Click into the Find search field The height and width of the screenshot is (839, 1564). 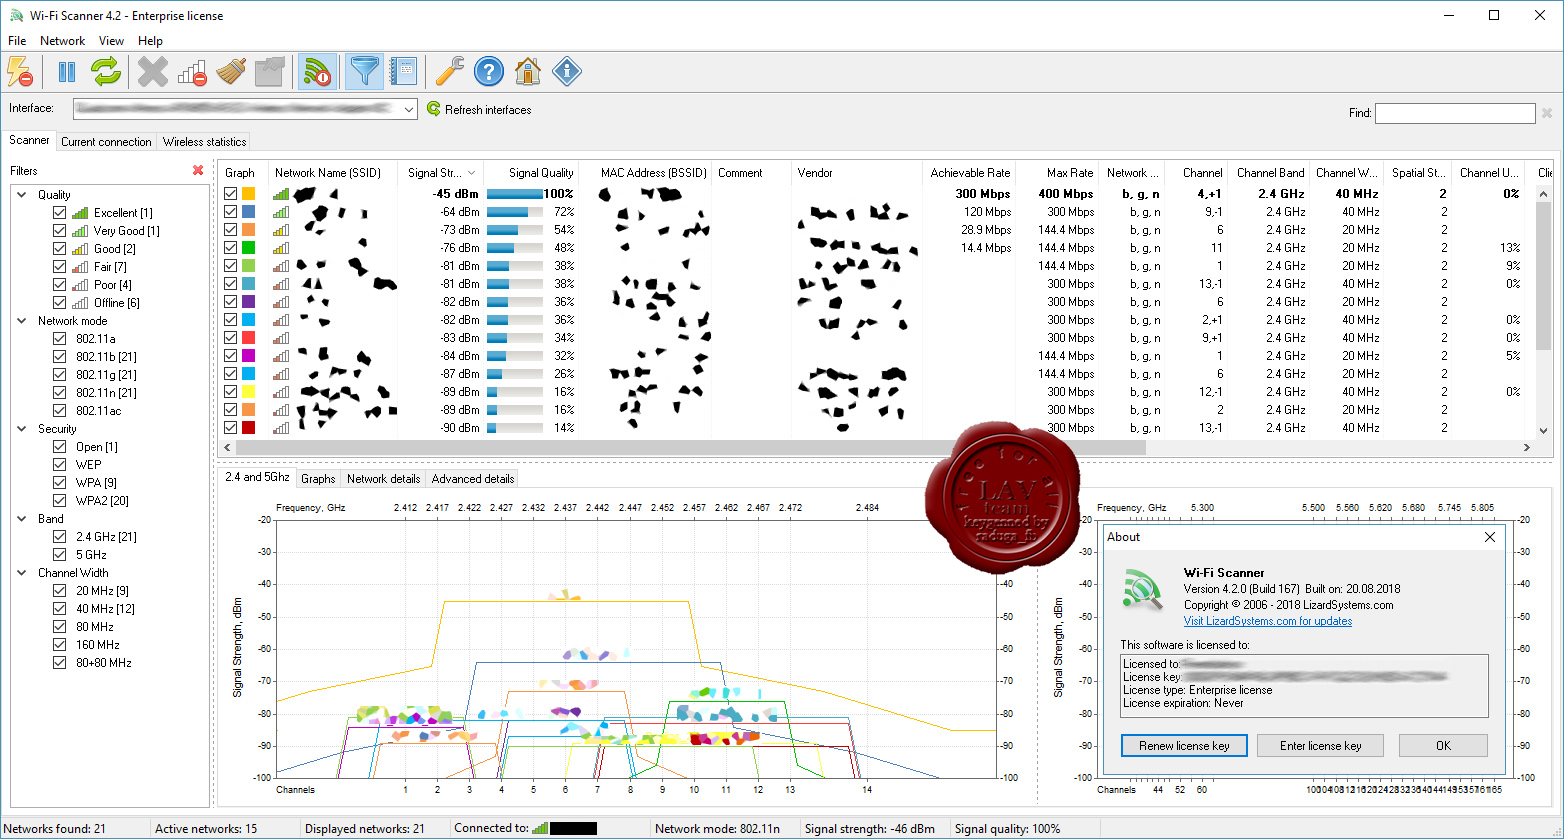[1455, 113]
